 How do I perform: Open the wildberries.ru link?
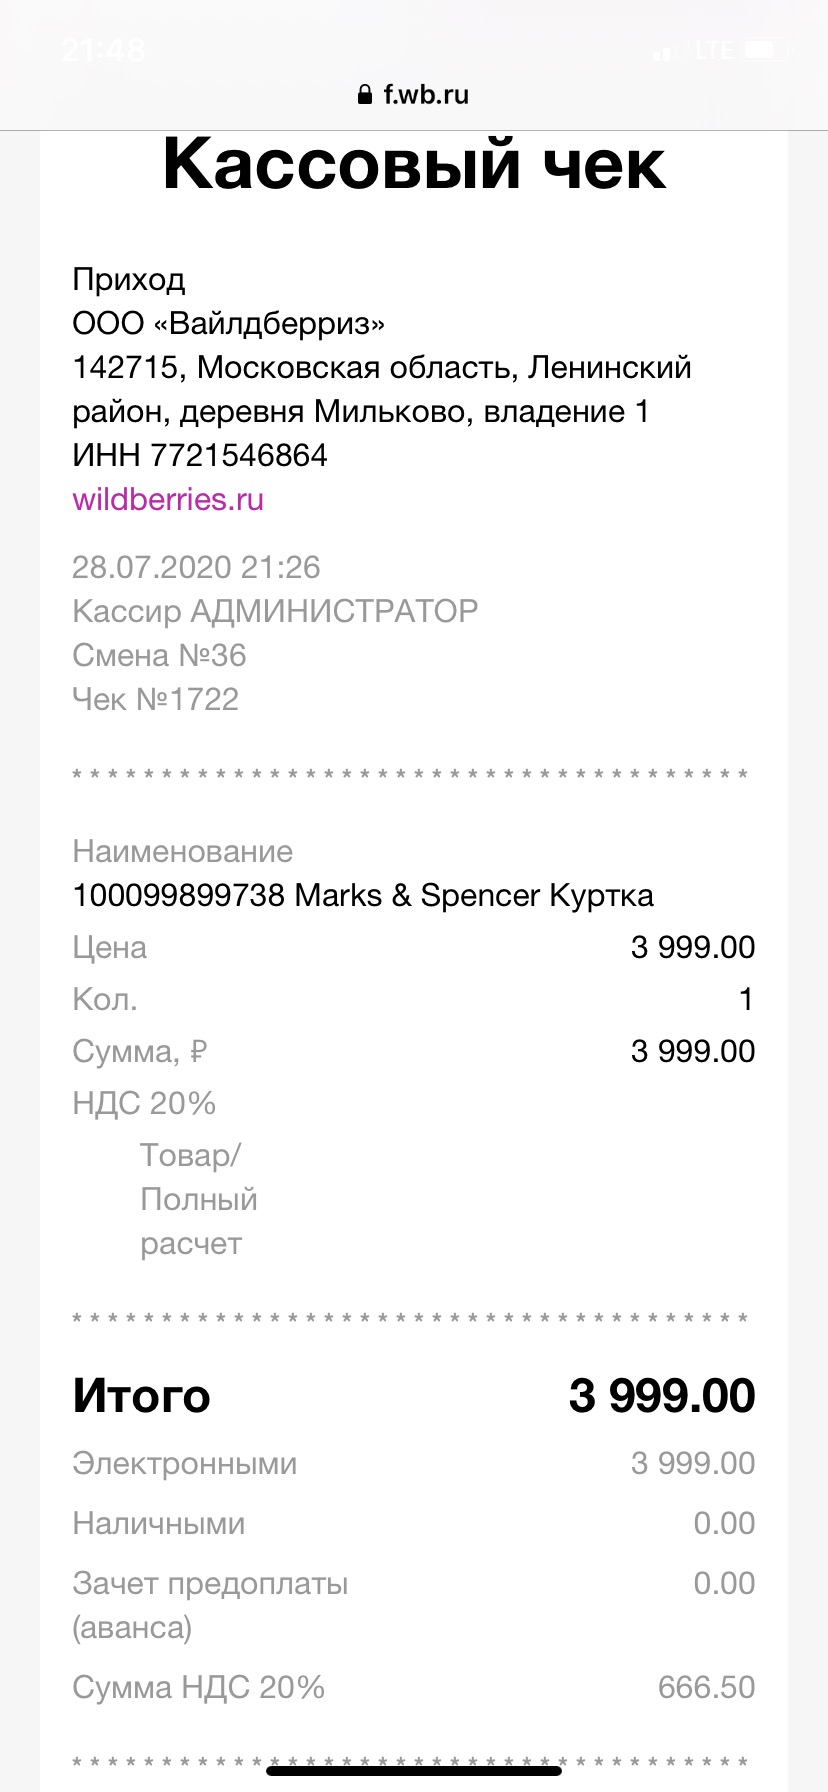[168, 499]
